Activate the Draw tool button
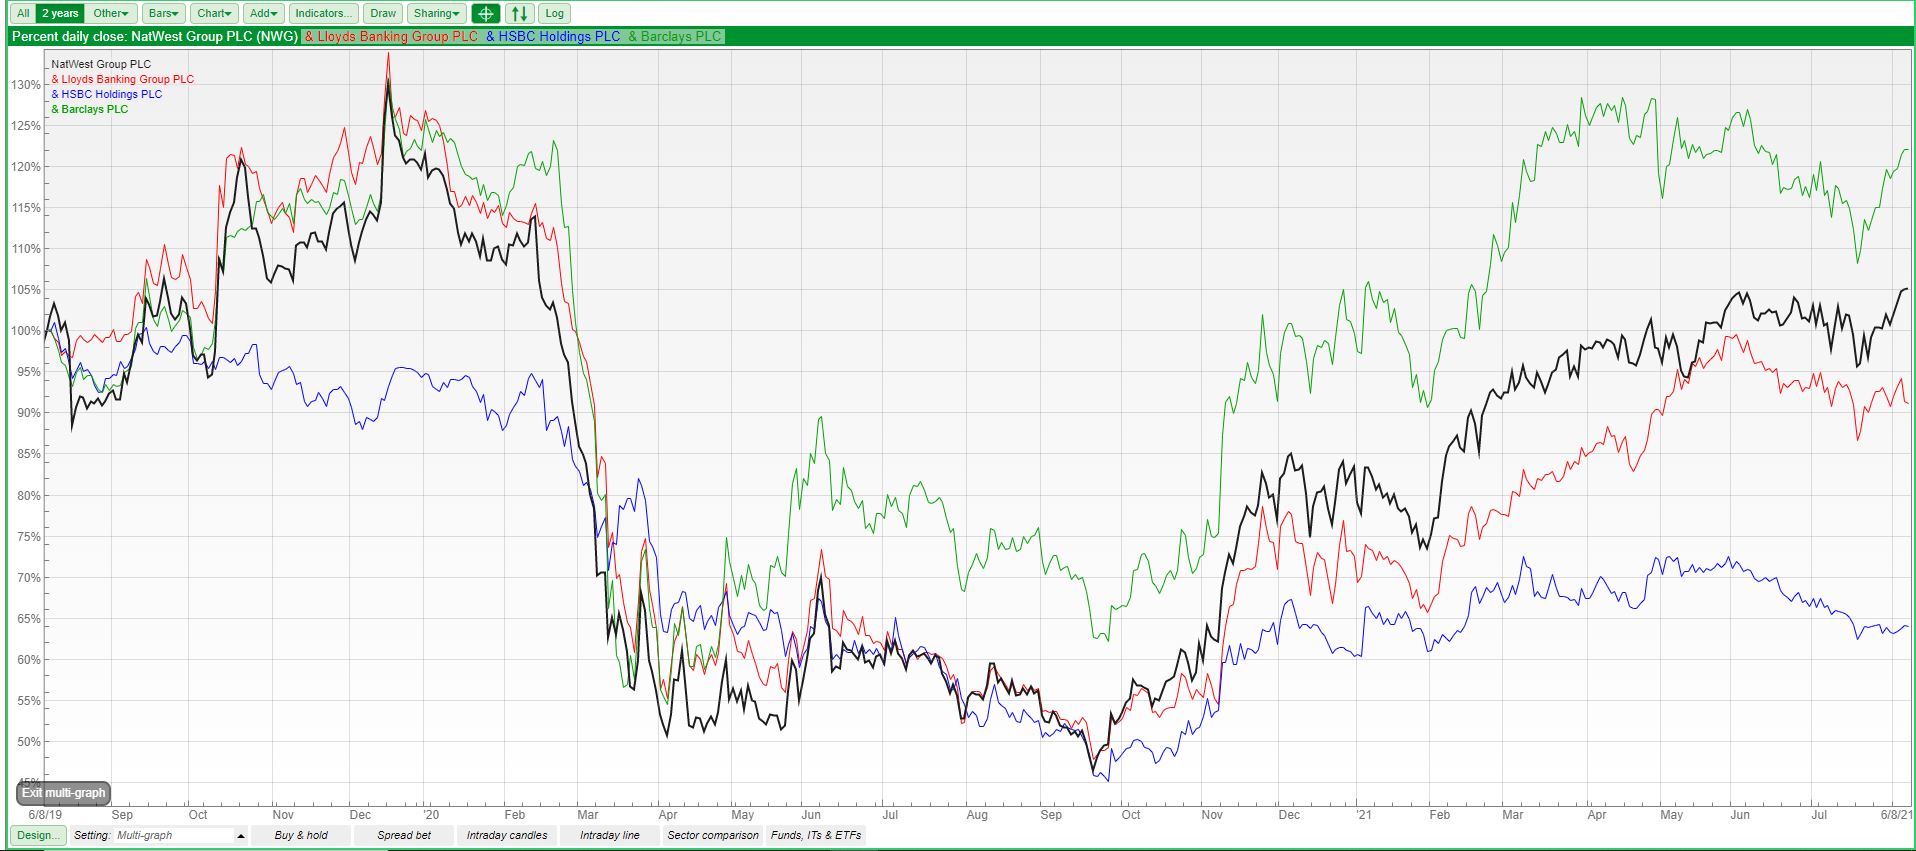The image size is (1916, 851). click(383, 14)
